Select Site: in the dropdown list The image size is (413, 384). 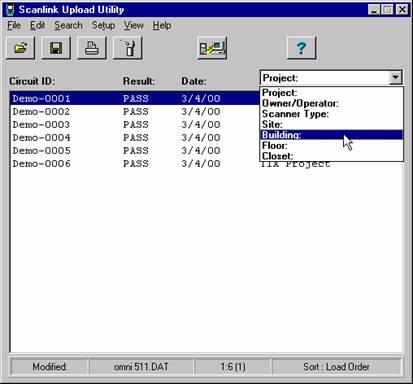coord(331,125)
